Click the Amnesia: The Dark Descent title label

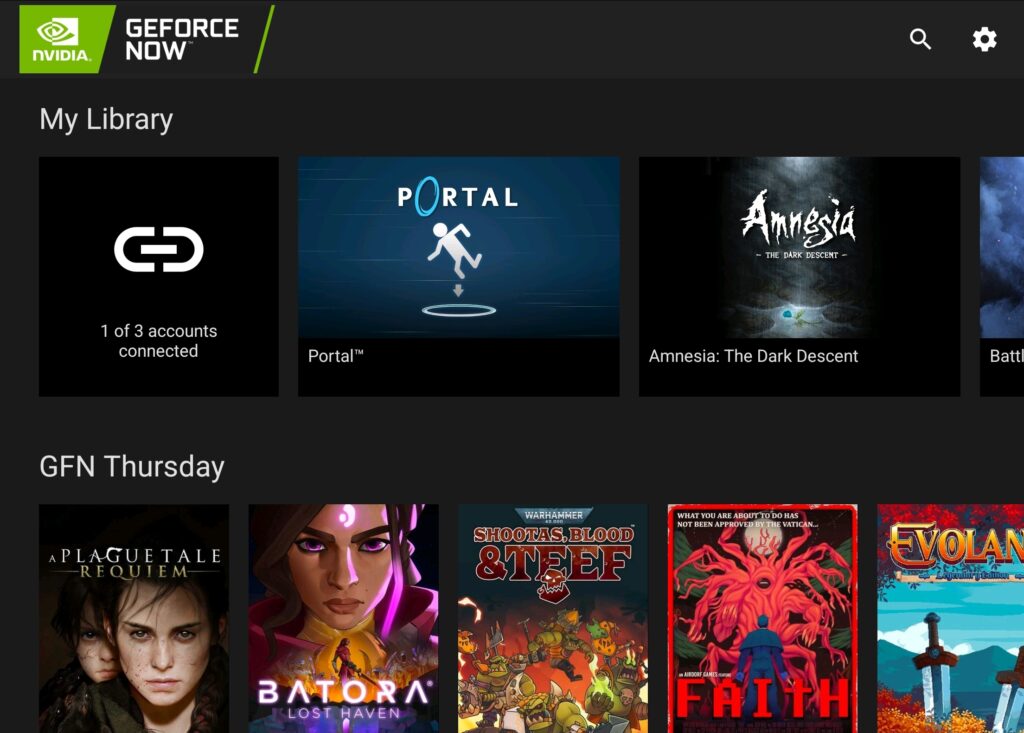pyautogui.click(x=753, y=356)
